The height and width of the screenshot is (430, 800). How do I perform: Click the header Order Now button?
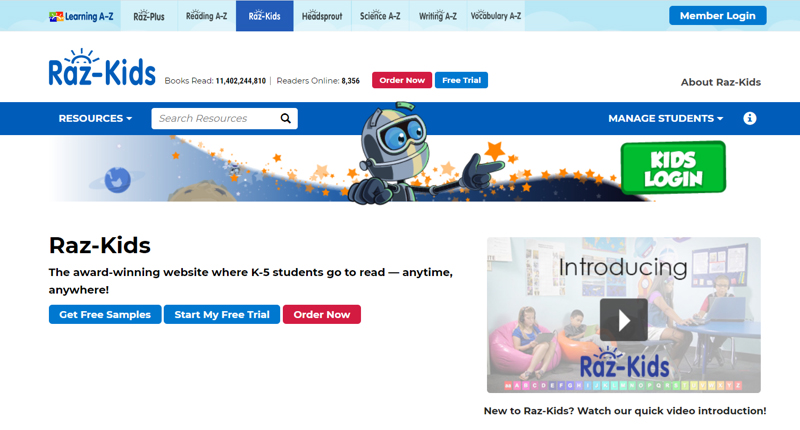coord(402,80)
